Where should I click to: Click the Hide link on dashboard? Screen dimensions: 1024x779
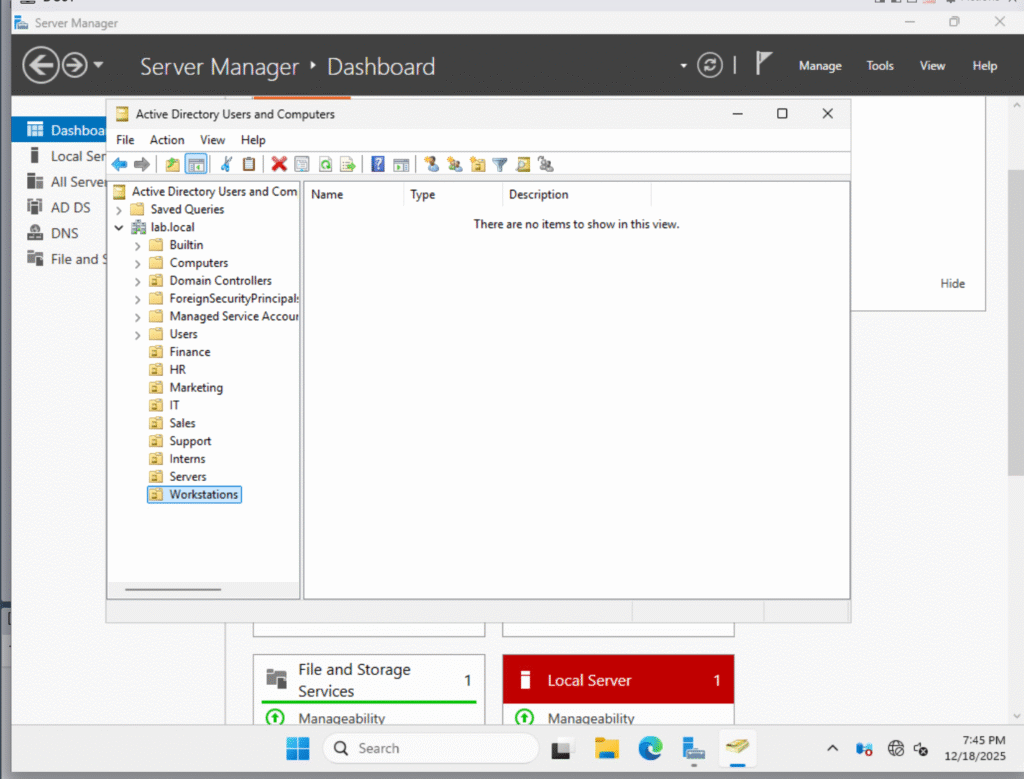[952, 284]
